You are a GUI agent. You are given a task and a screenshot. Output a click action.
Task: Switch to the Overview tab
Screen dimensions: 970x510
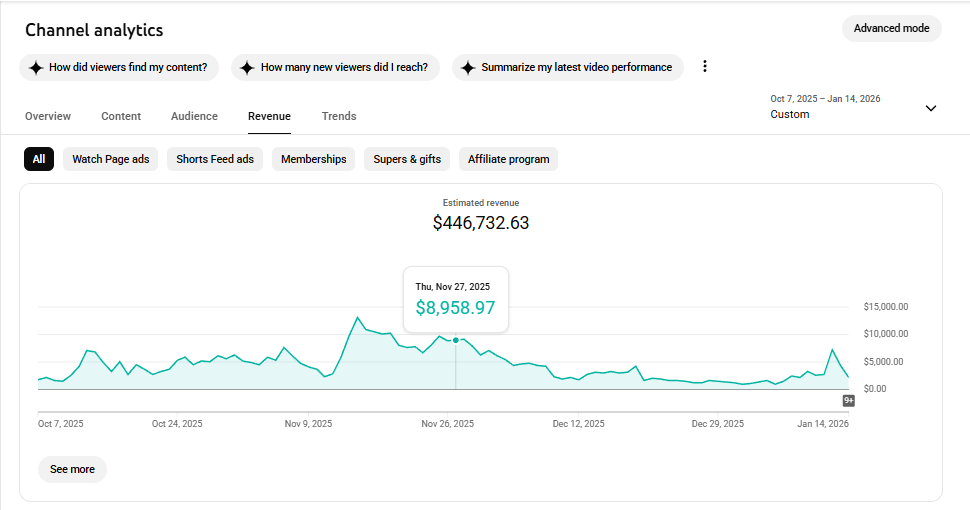(48, 116)
